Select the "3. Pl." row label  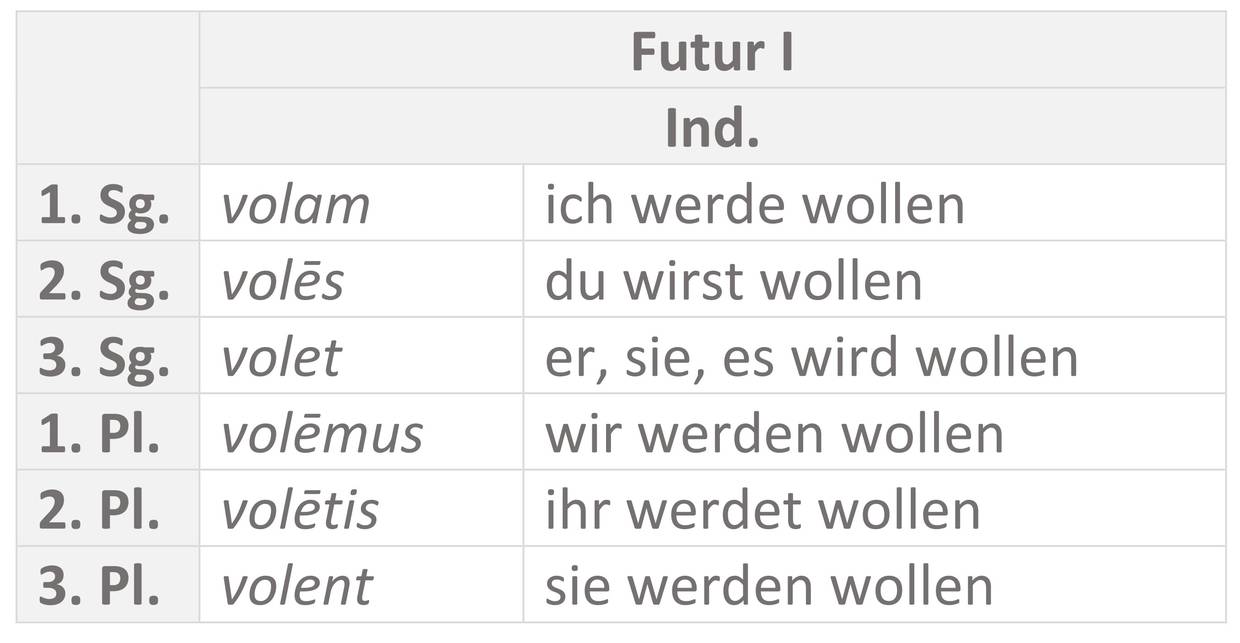tap(99, 586)
